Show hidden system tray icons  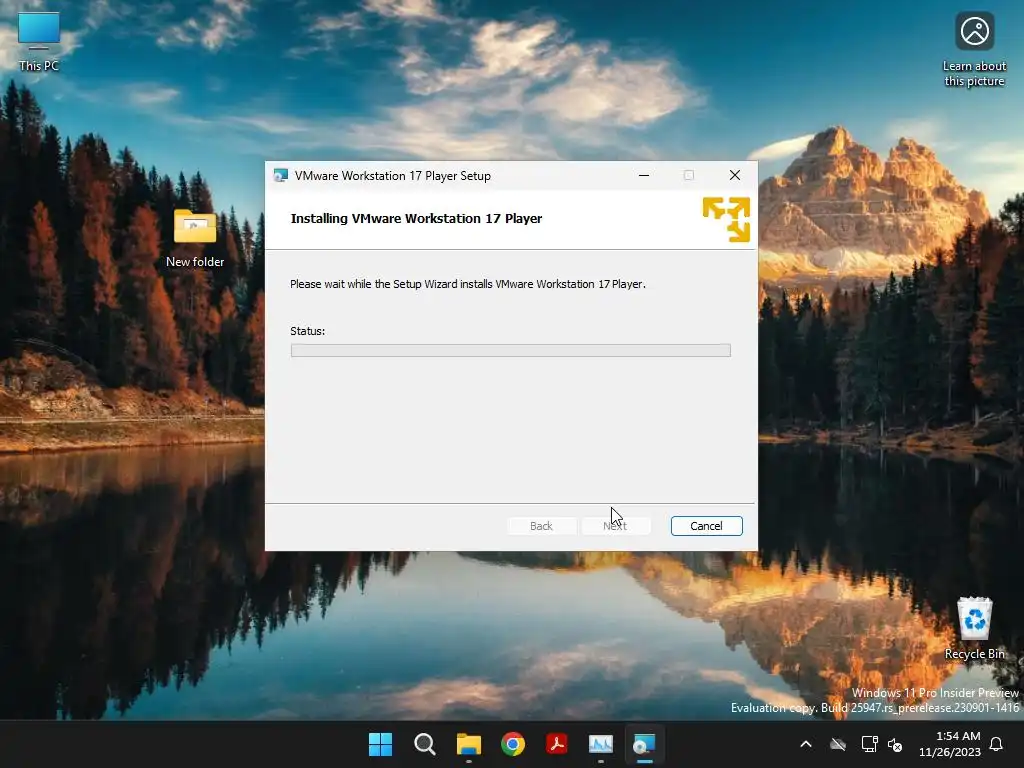pyautogui.click(x=806, y=744)
